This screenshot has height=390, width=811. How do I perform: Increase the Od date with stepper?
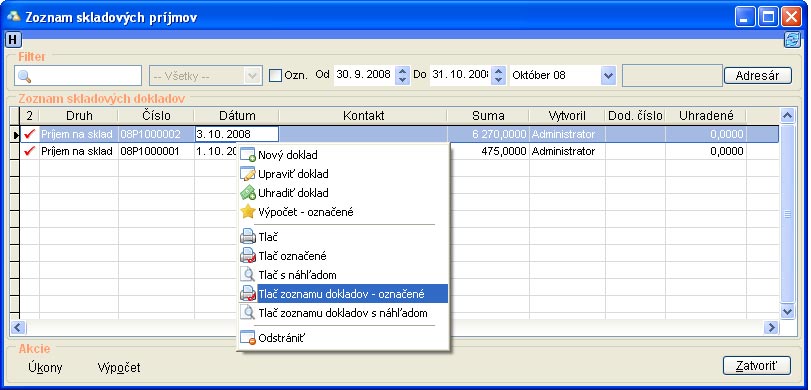402,71
